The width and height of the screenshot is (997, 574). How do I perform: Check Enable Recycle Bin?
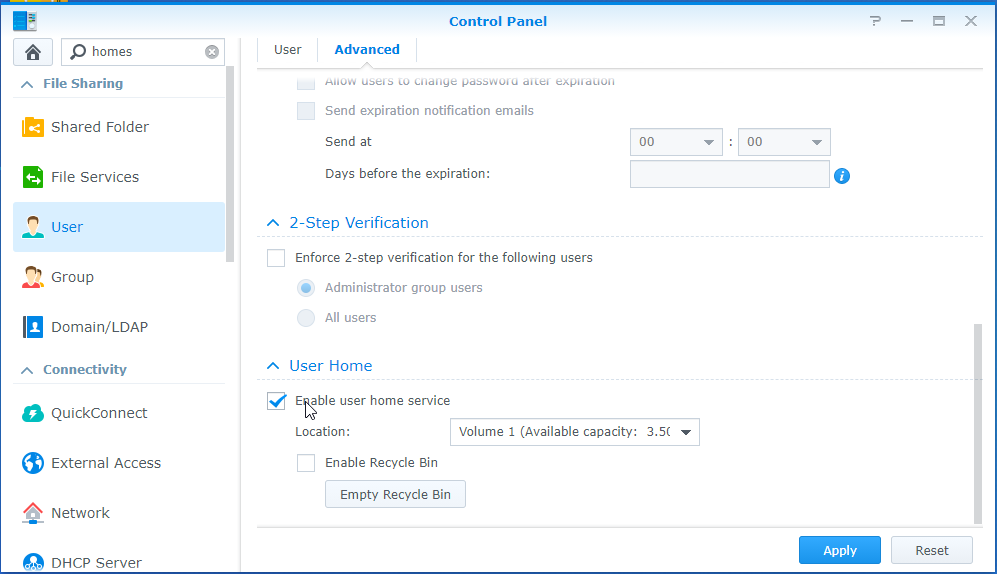click(306, 463)
